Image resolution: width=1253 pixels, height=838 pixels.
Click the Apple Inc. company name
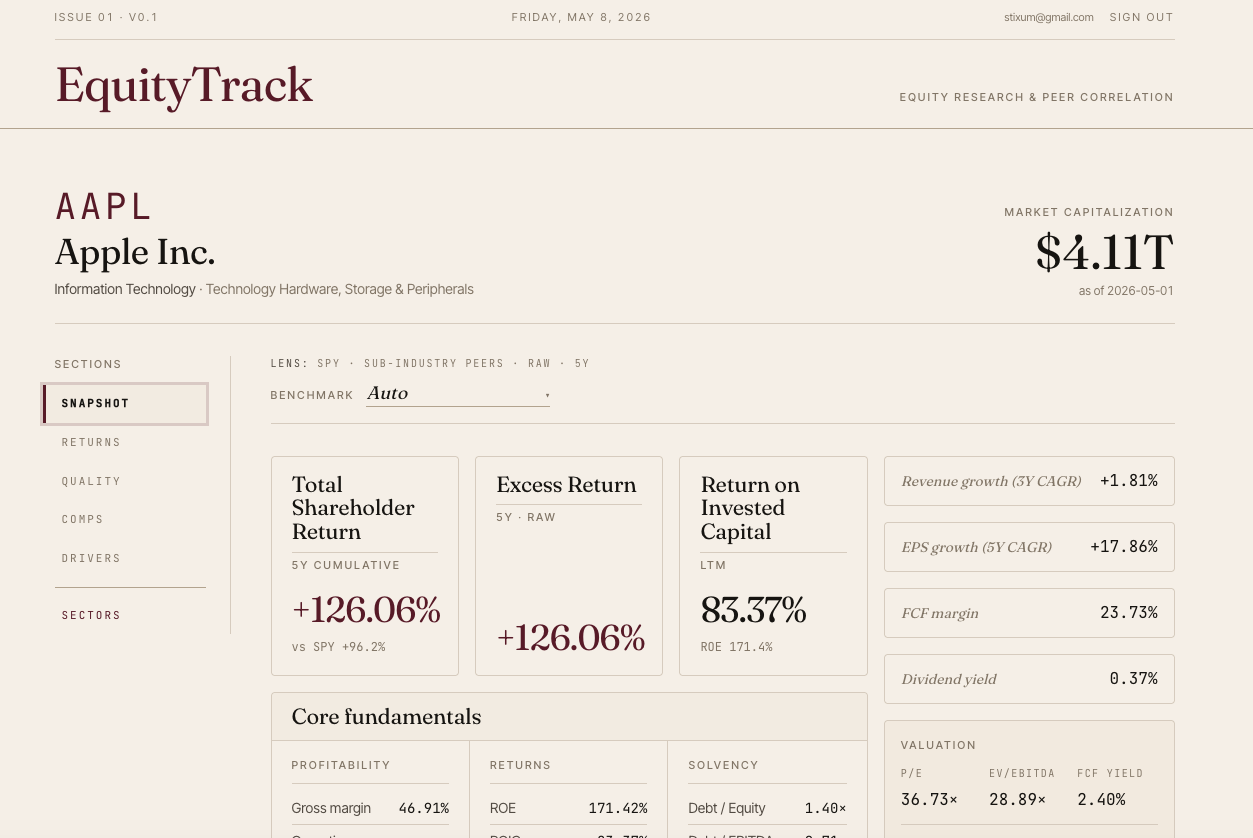[x=135, y=252]
